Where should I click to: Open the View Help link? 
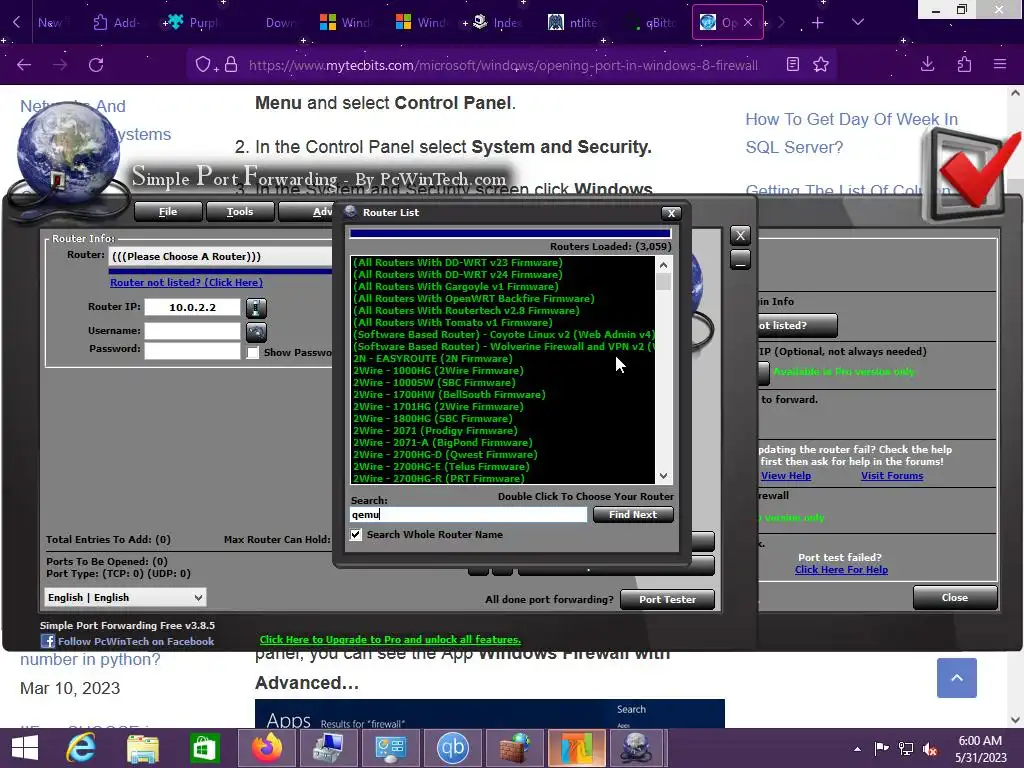pos(786,476)
